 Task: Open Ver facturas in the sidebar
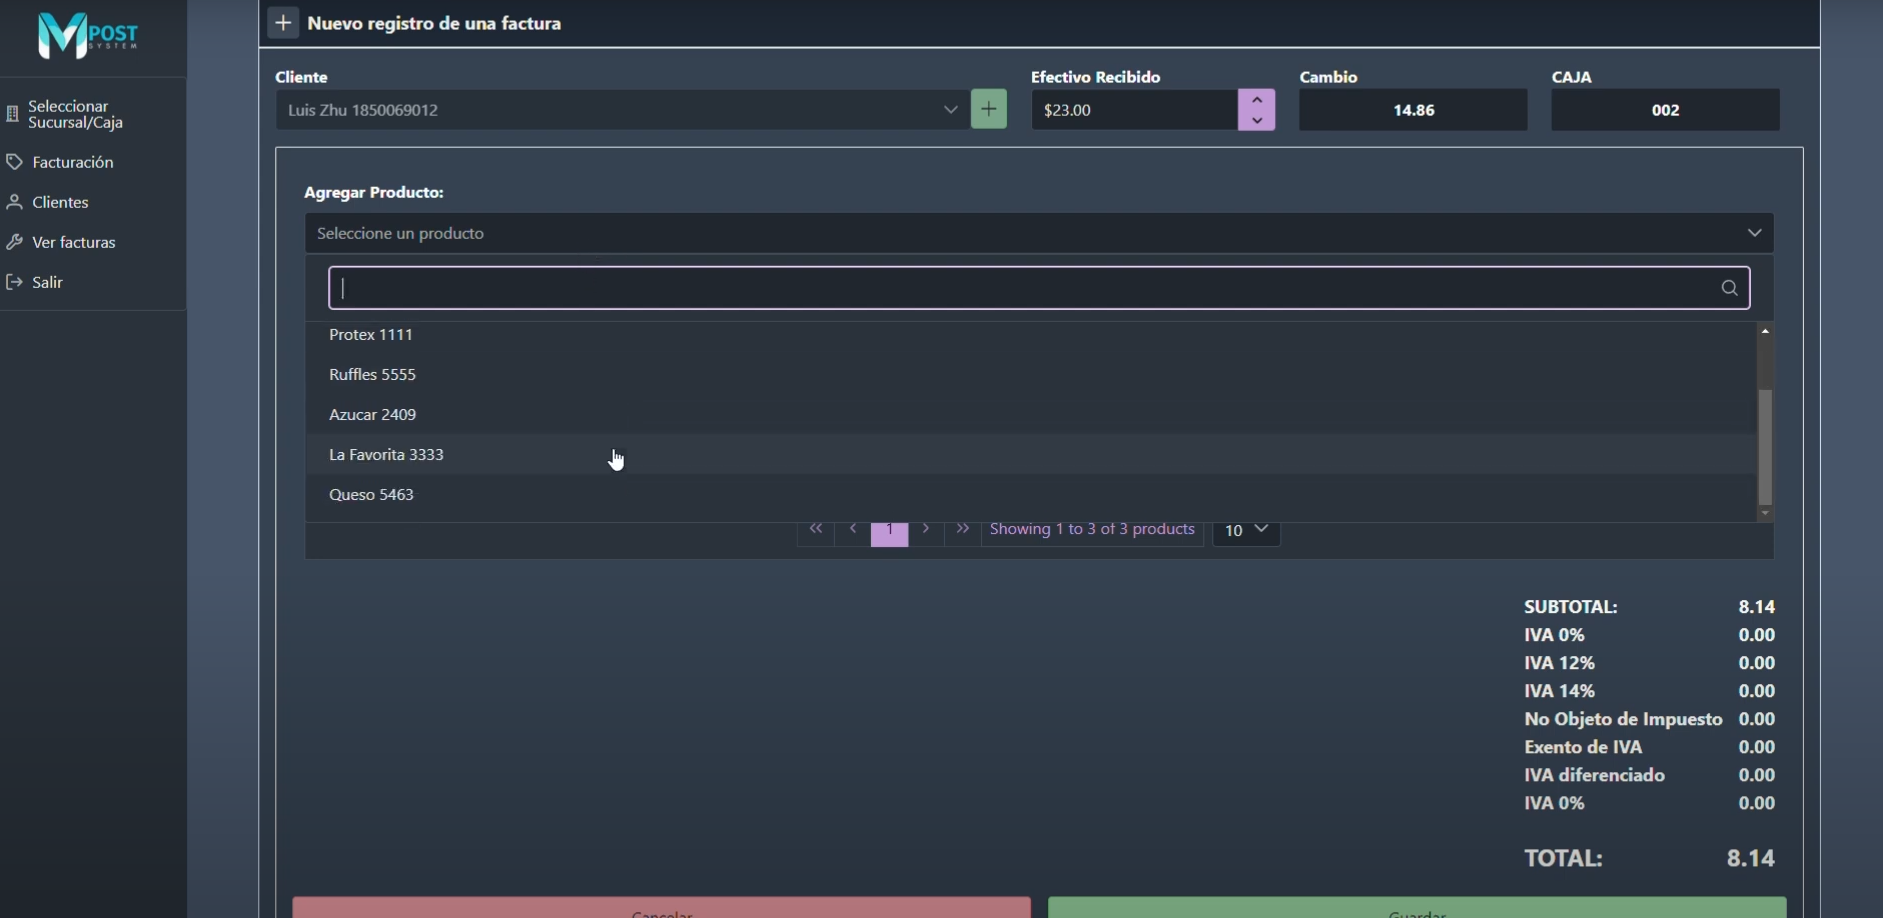pos(73,242)
